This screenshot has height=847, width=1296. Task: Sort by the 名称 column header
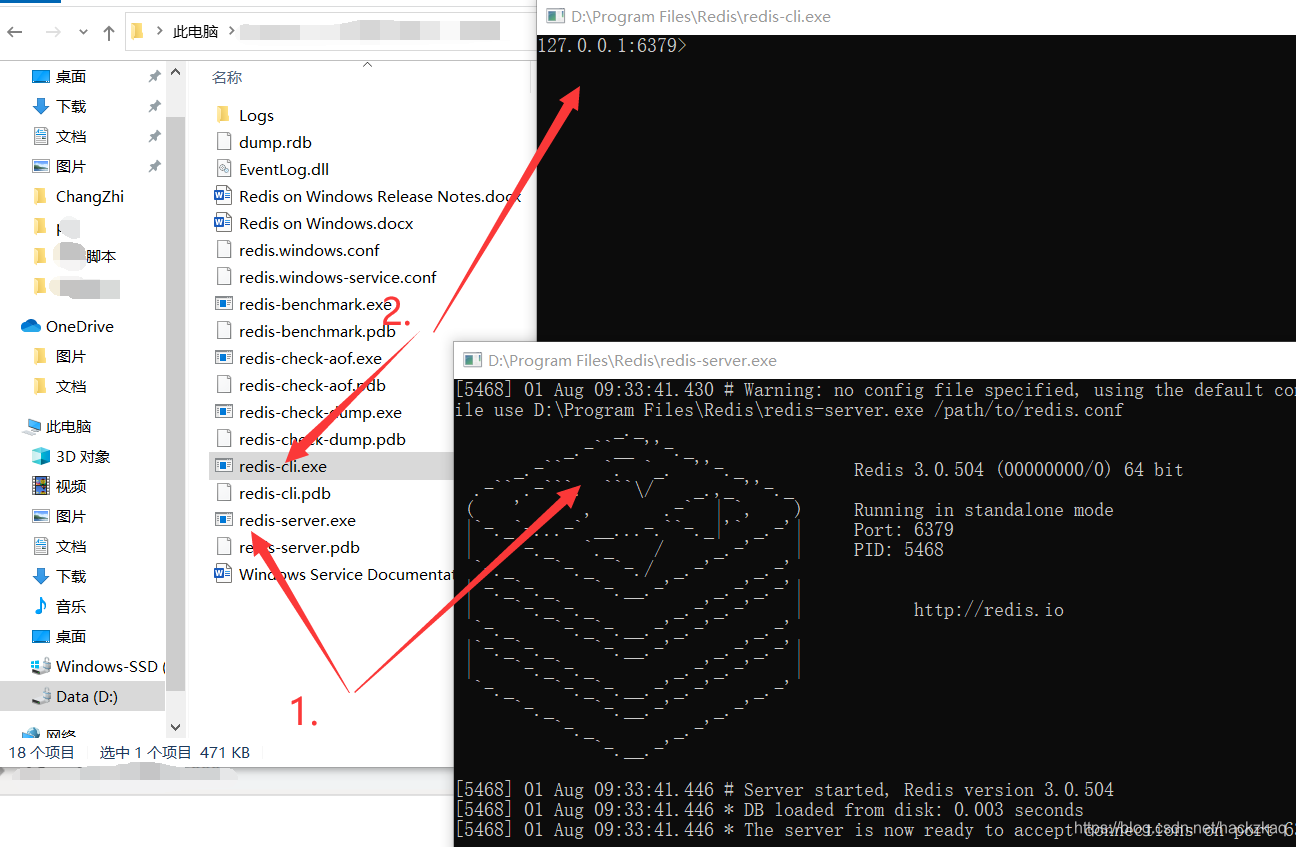[x=227, y=77]
